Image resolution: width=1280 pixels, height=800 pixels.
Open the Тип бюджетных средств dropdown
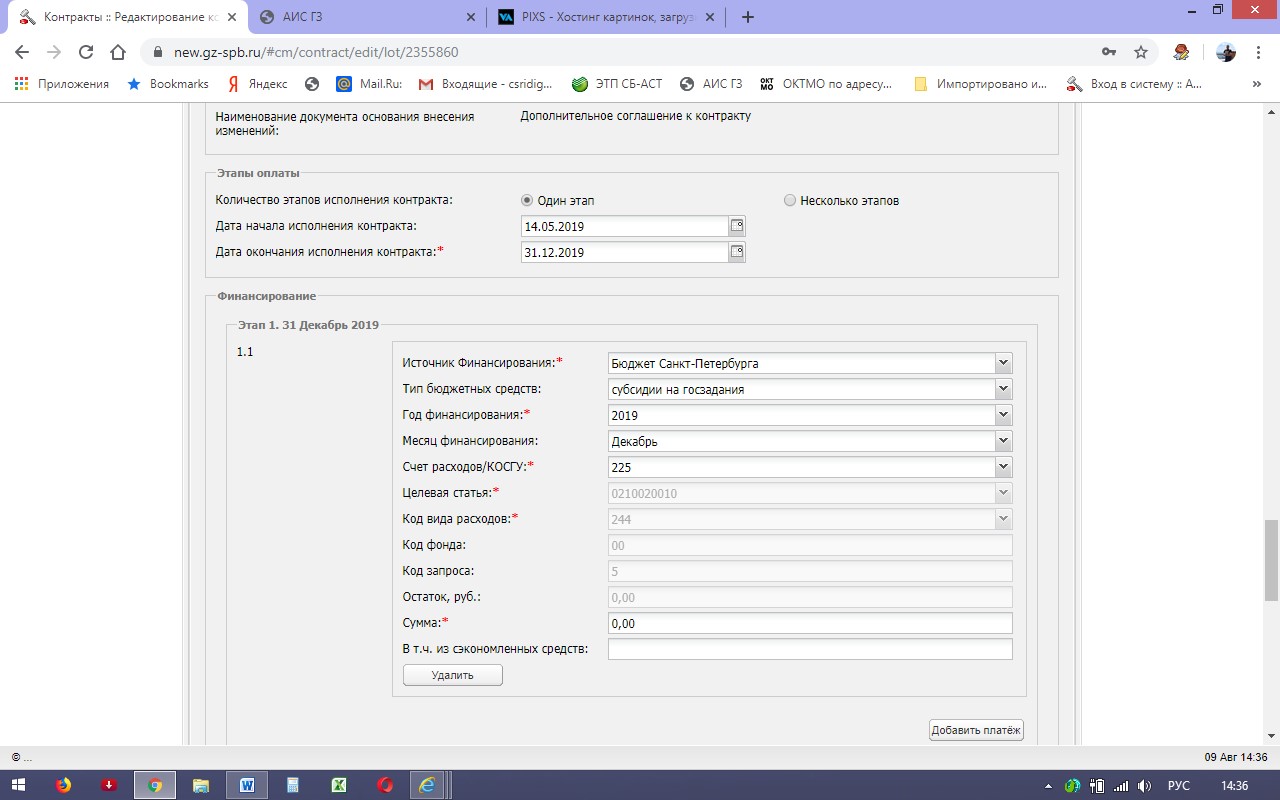coord(1003,389)
